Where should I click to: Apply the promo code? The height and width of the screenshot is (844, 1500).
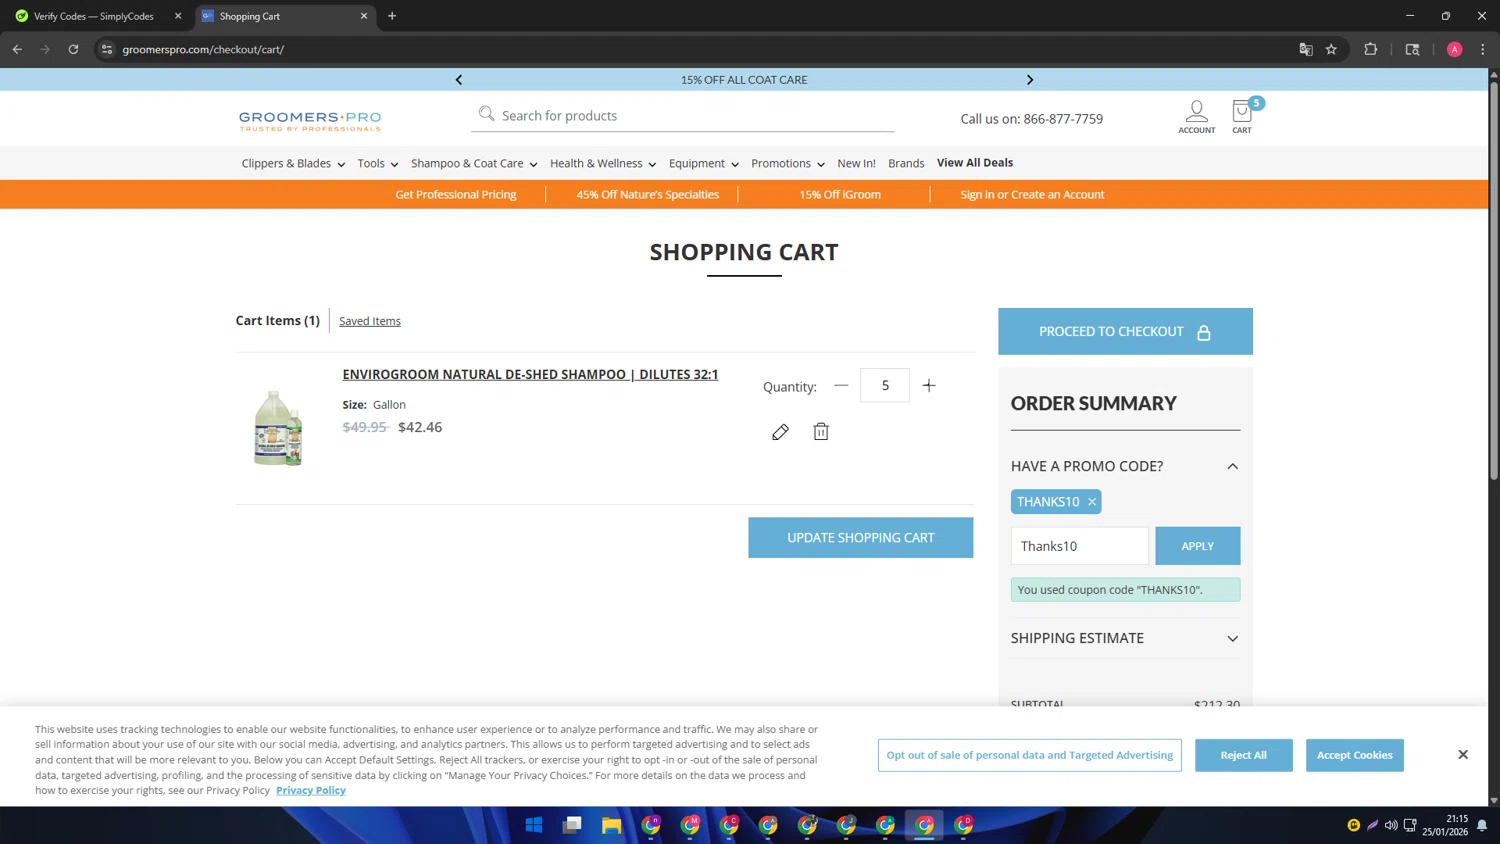click(1197, 546)
